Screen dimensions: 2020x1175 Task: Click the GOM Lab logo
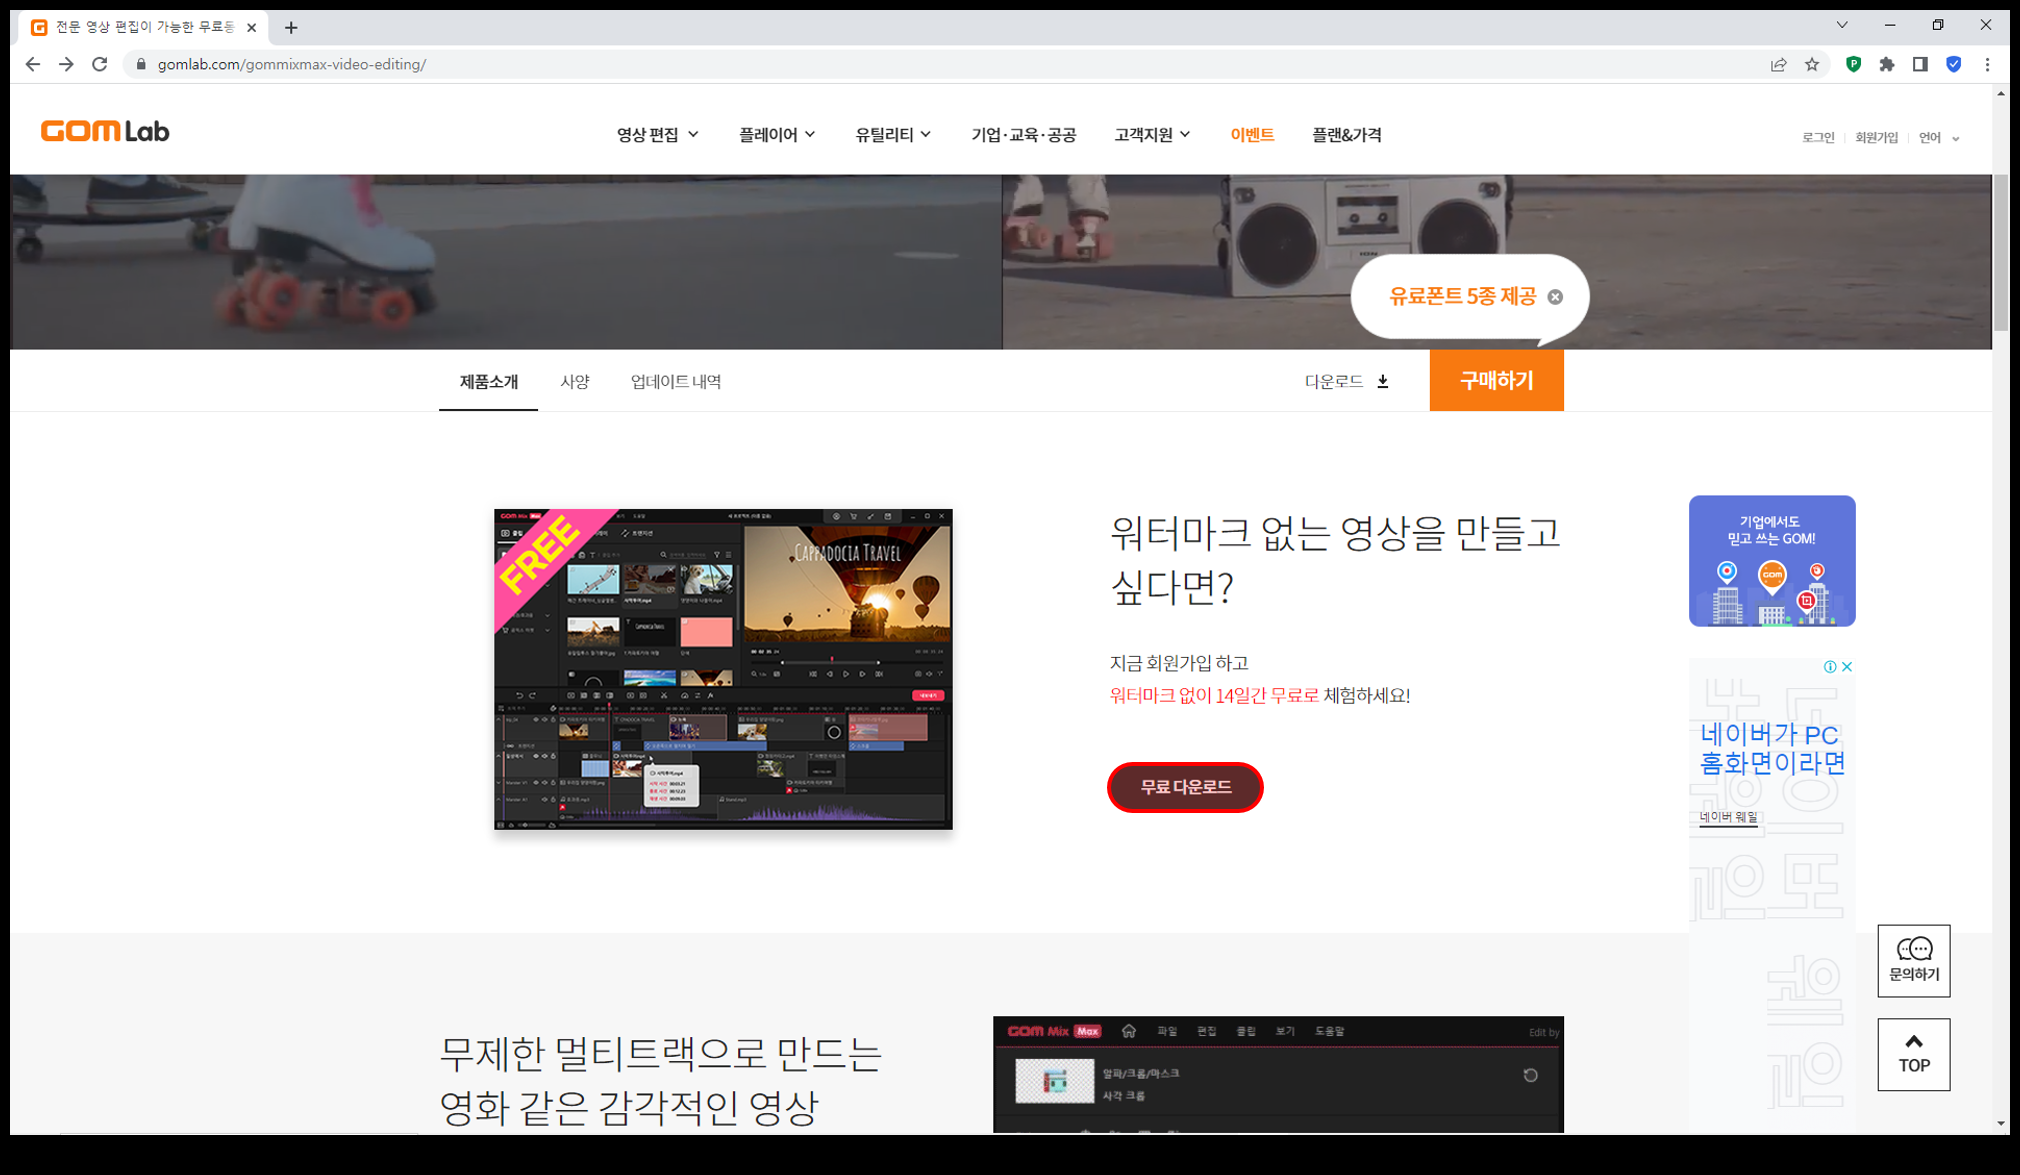[105, 131]
